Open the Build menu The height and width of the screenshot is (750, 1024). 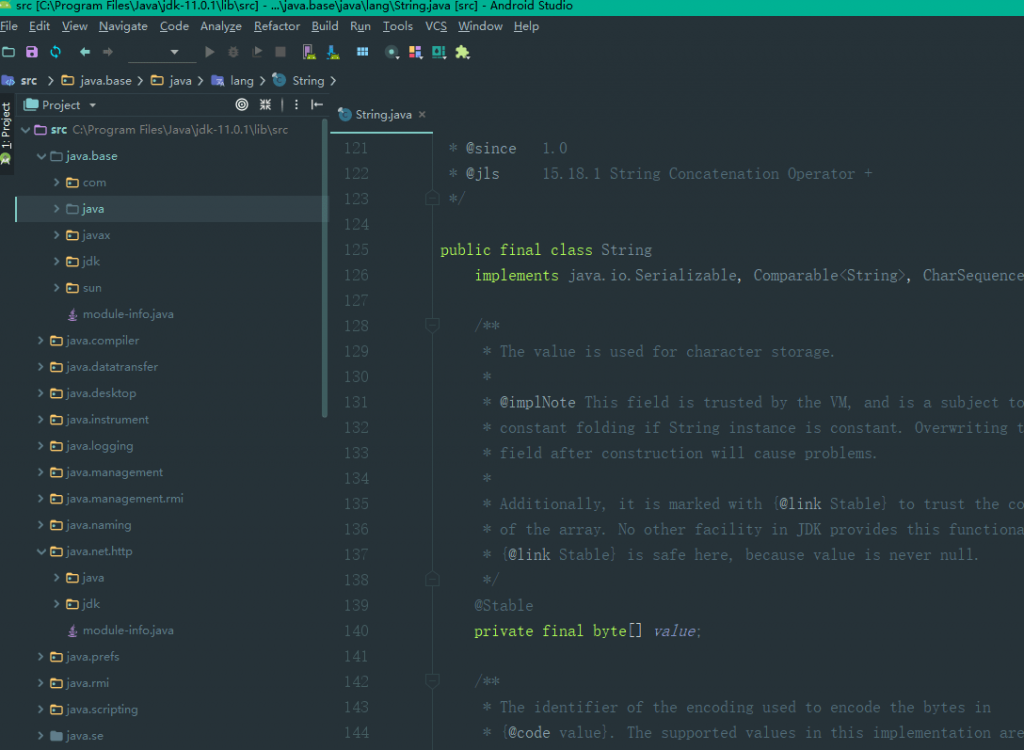pyautogui.click(x=325, y=26)
